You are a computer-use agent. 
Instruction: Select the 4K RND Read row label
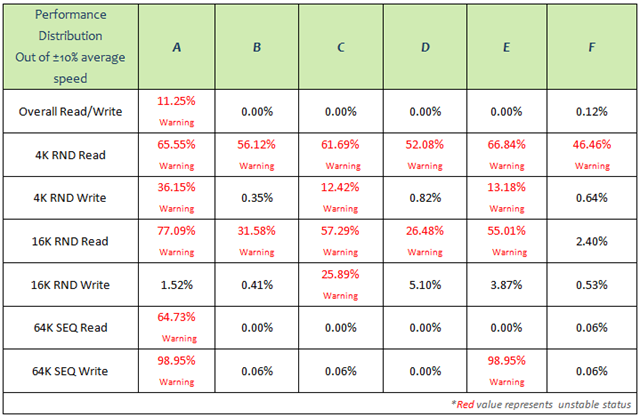point(71,155)
